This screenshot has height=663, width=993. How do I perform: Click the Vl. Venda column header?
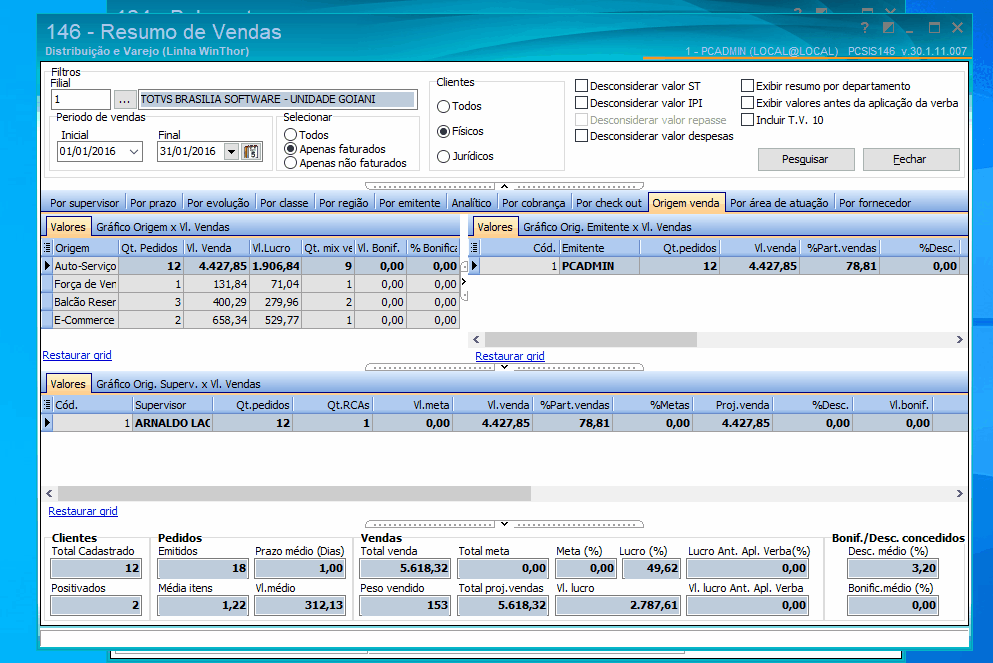[216, 248]
